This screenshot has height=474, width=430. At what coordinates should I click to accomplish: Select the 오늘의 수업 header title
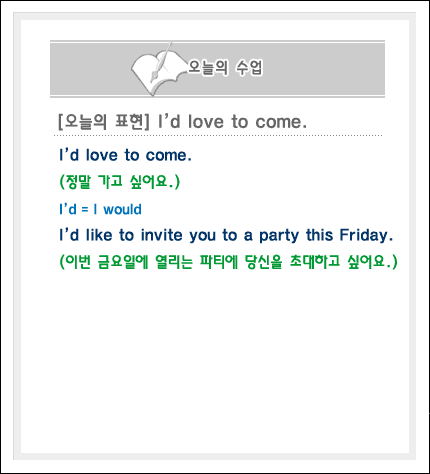pyautogui.click(x=225, y=68)
